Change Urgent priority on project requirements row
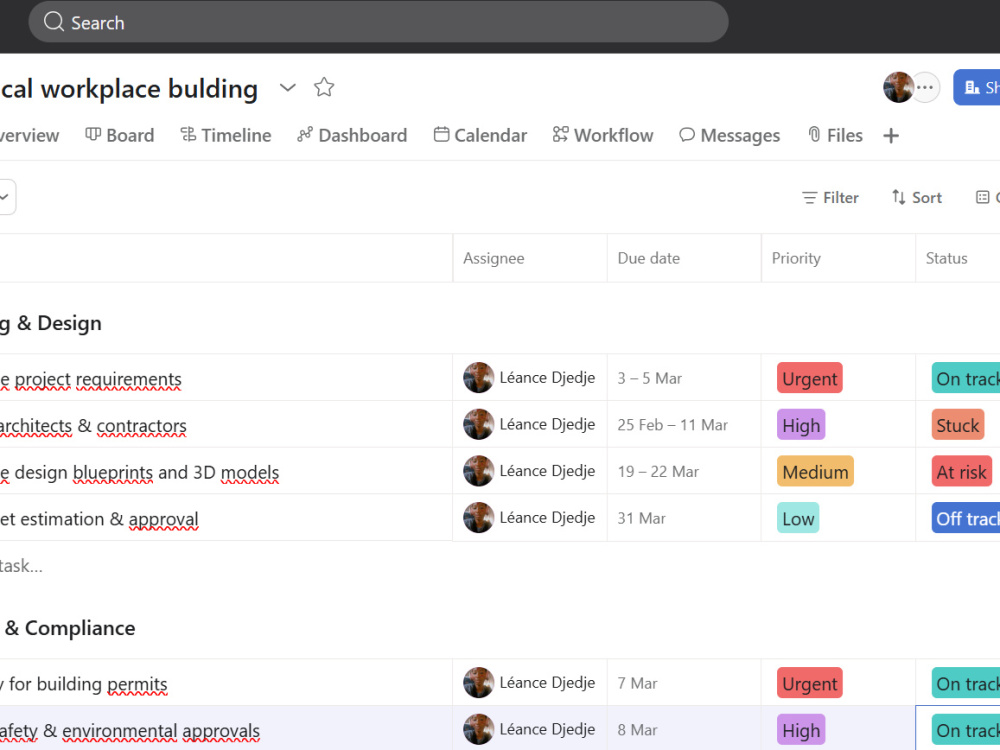This screenshot has width=1000, height=750. (x=809, y=378)
